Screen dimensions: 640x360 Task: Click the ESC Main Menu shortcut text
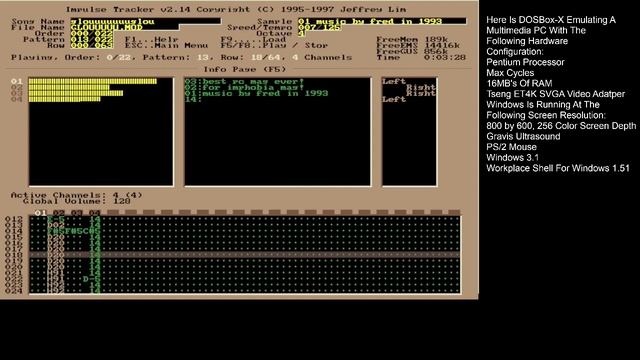click(x=166, y=45)
